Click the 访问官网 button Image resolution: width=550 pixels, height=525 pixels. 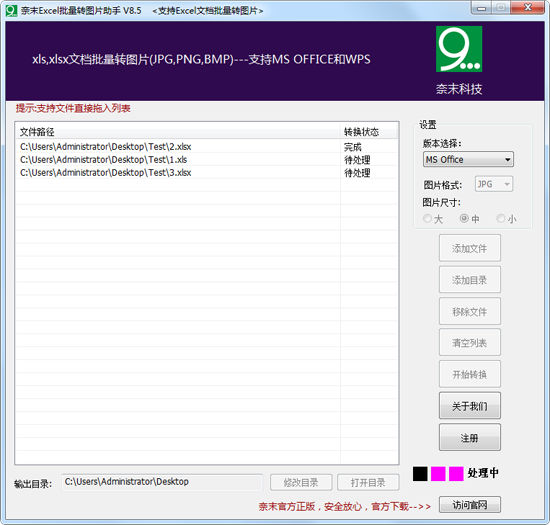(x=470, y=505)
